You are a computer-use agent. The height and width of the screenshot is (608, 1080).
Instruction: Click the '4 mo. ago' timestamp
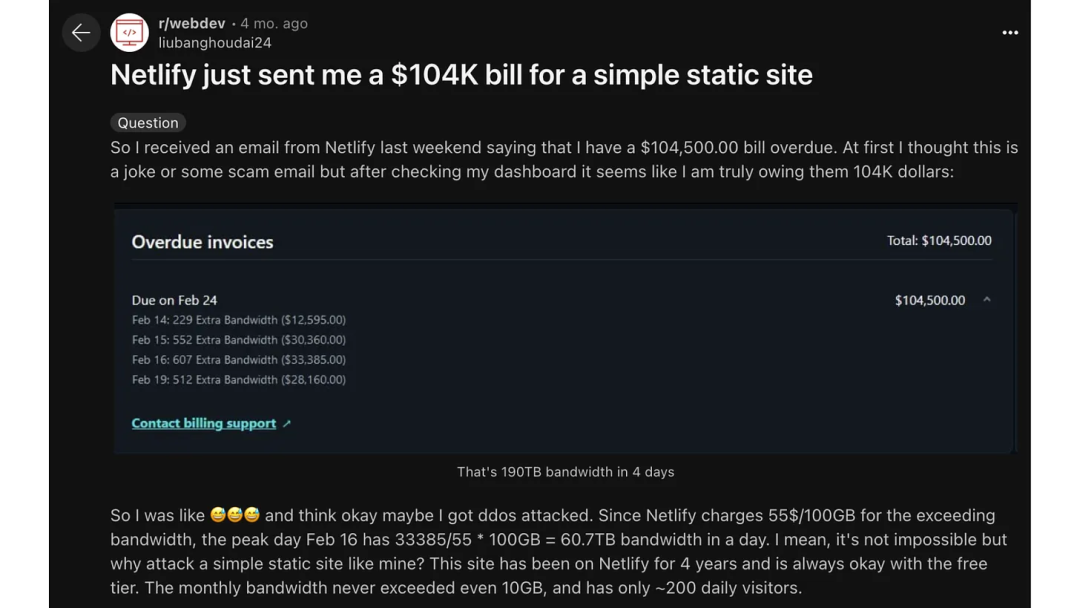pyautogui.click(x=273, y=23)
